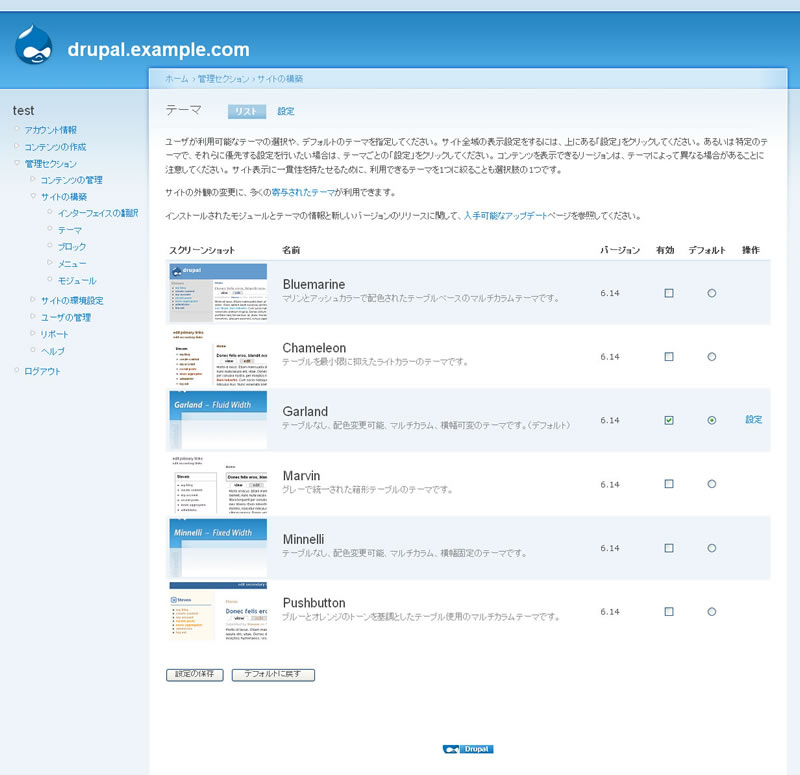Click the Minnelli theme name

pos(303,539)
